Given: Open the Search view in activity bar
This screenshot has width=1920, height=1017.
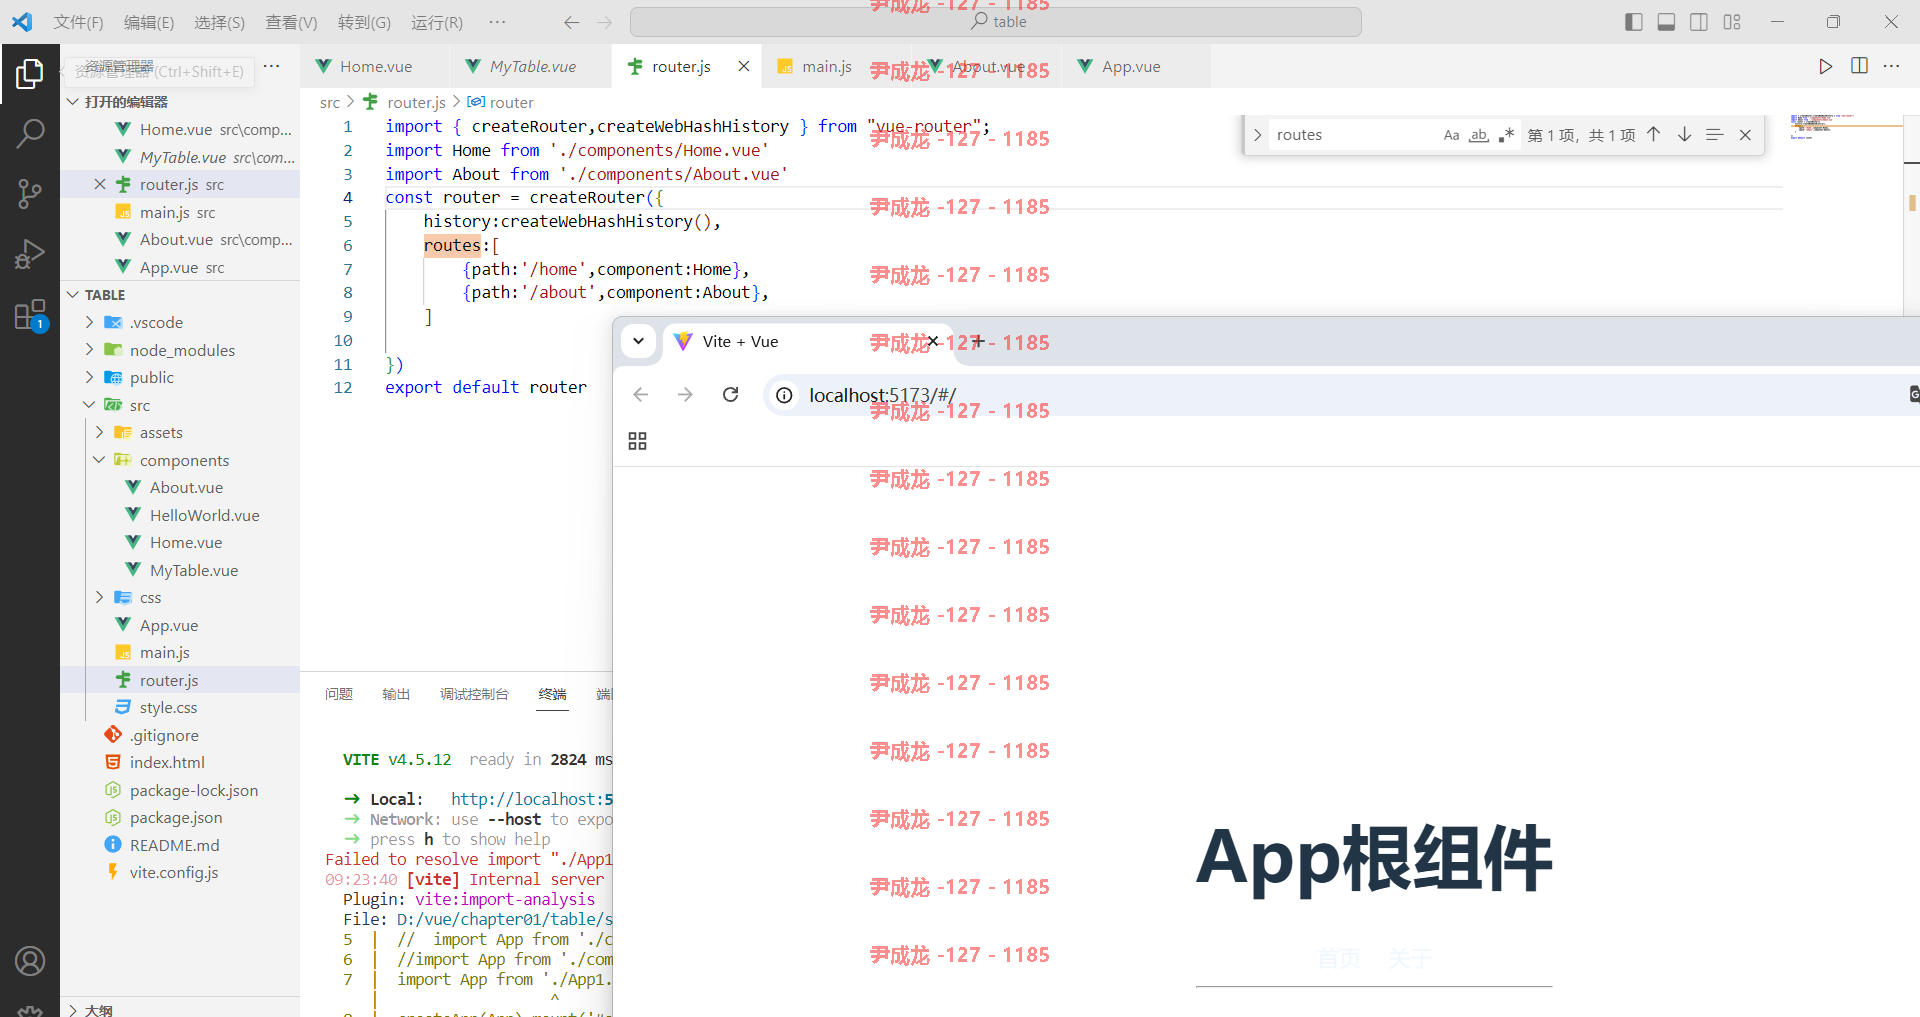Looking at the screenshot, I should 30,133.
